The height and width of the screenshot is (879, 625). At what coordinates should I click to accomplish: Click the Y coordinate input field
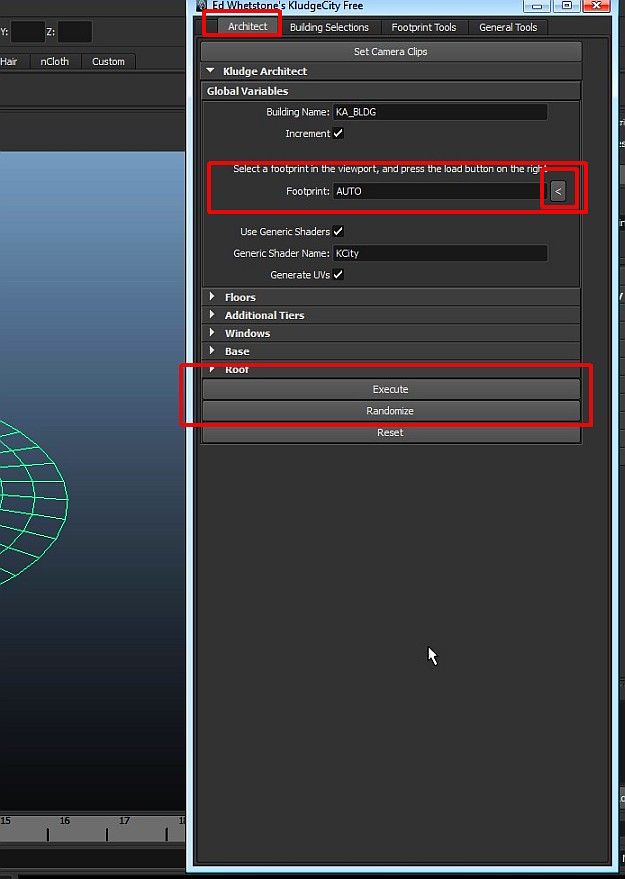tap(28, 32)
